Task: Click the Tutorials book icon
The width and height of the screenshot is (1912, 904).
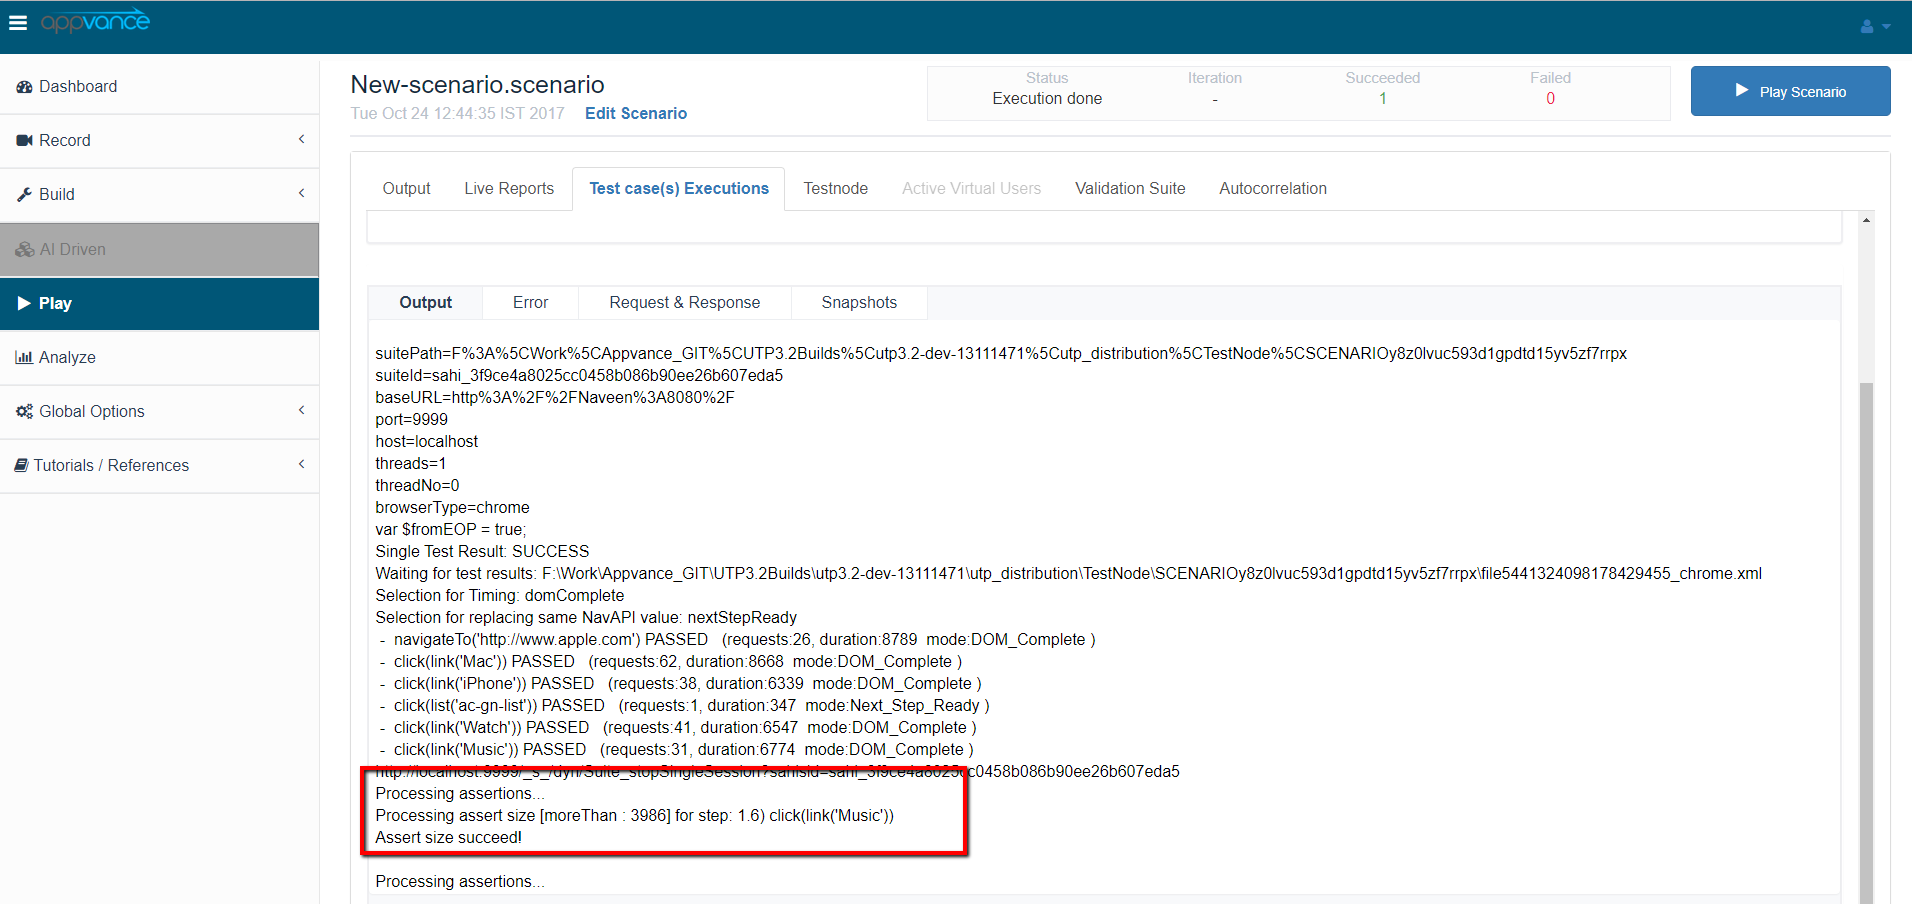Action: (21, 466)
